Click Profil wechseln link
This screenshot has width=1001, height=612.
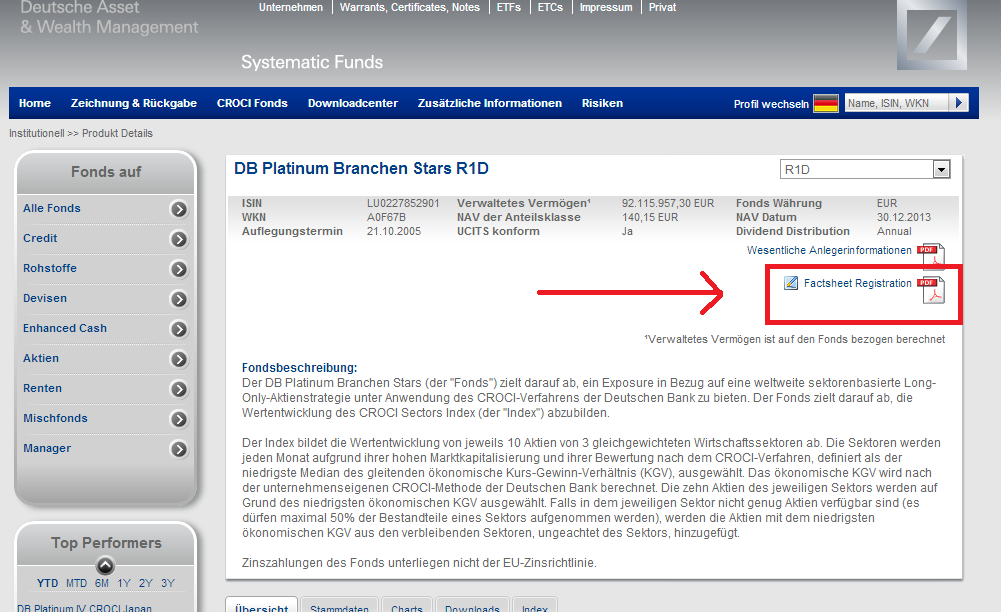coord(771,104)
